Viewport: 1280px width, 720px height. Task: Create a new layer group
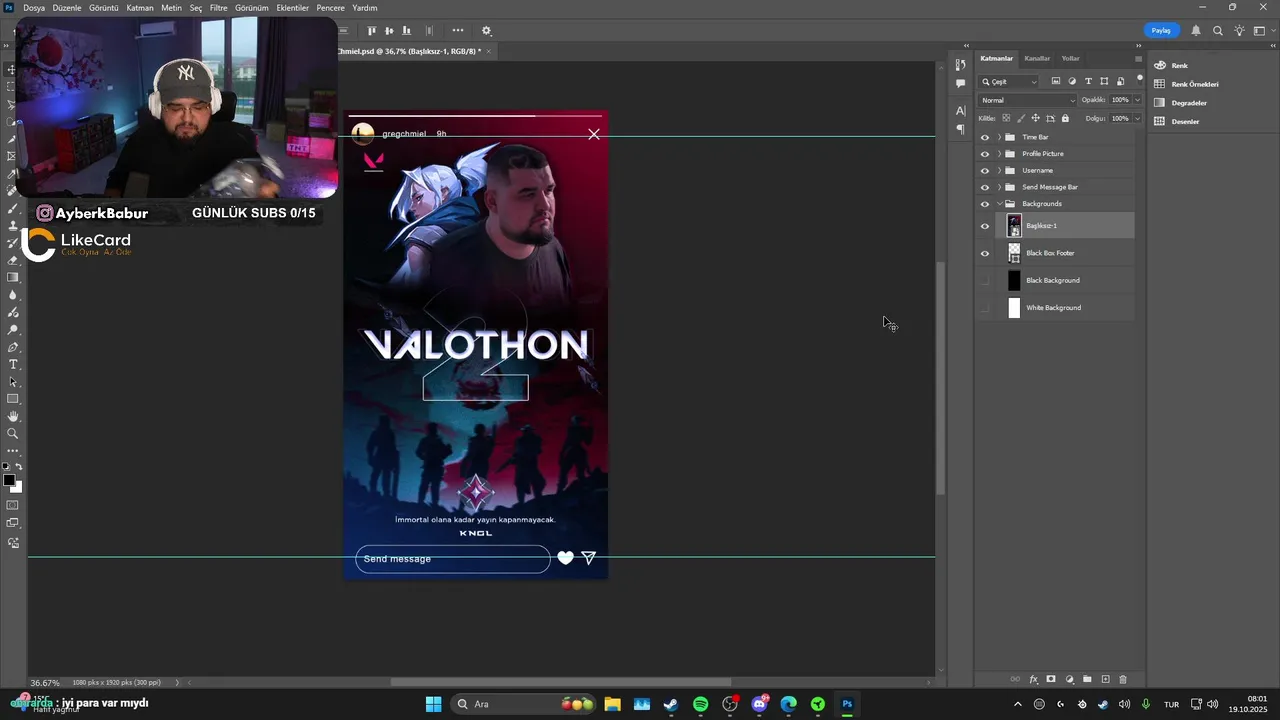click(1087, 680)
